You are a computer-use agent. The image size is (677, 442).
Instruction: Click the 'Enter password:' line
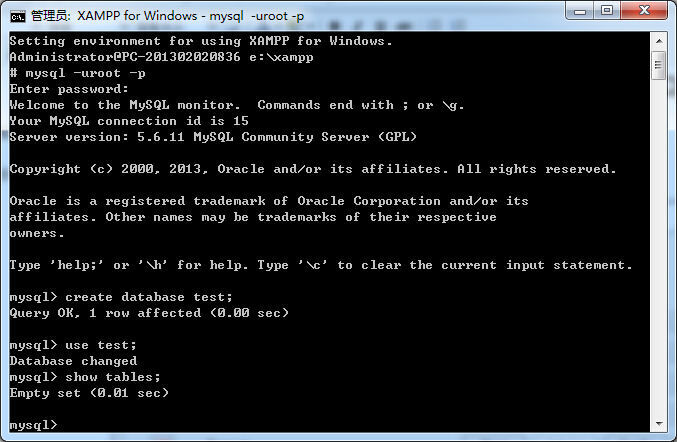[69, 89]
